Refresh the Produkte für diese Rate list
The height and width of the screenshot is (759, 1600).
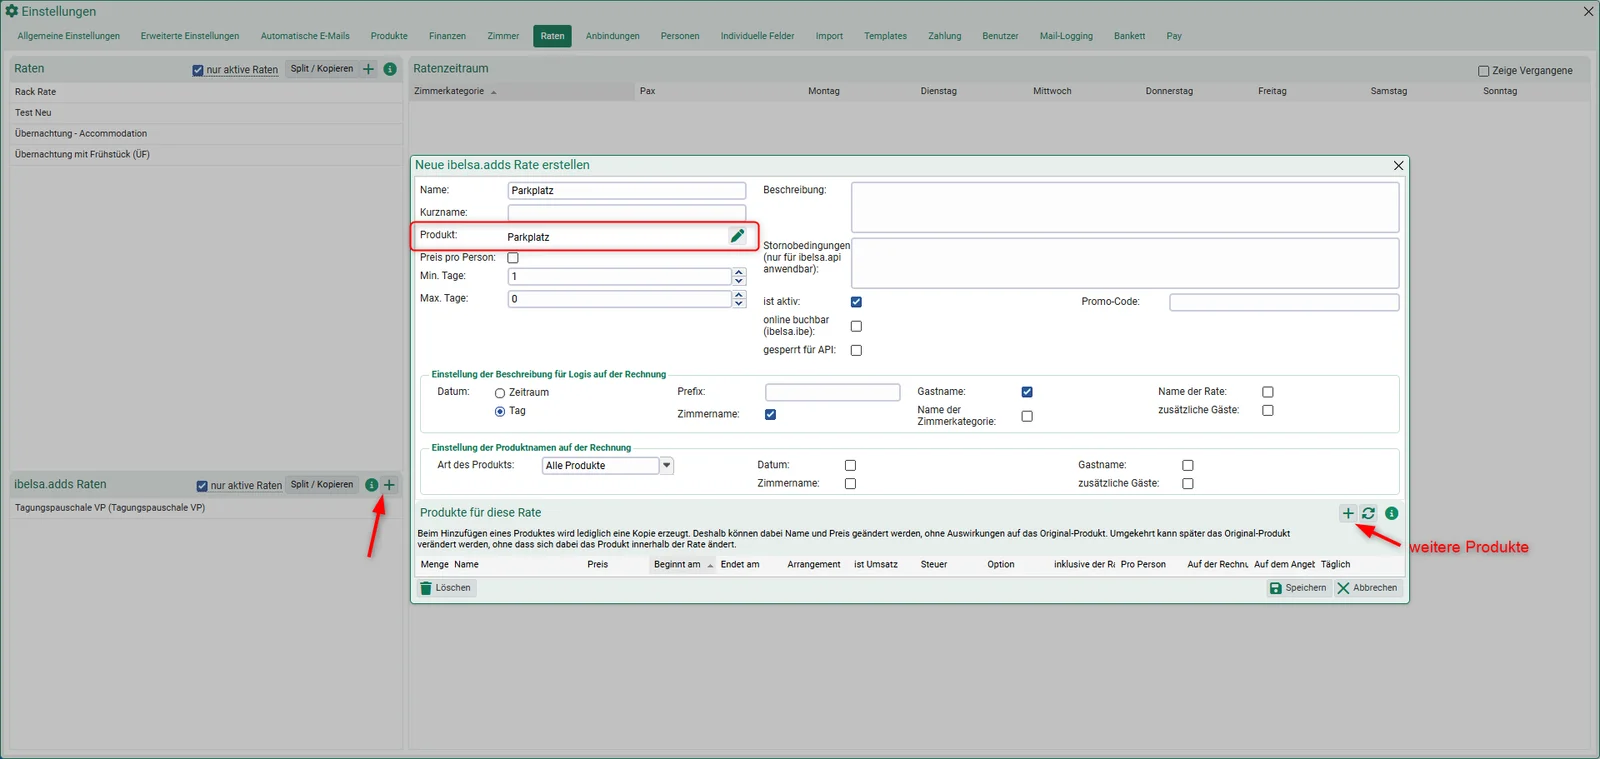tap(1368, 513)
